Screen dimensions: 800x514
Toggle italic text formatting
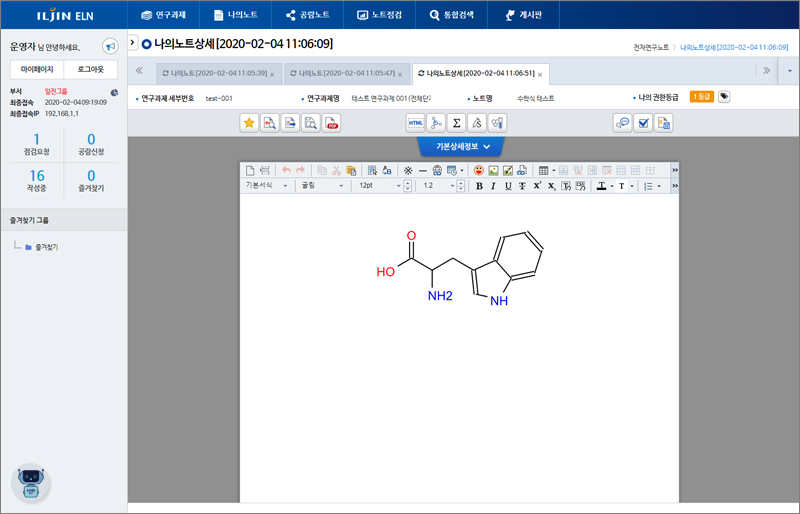pos(493,186)
